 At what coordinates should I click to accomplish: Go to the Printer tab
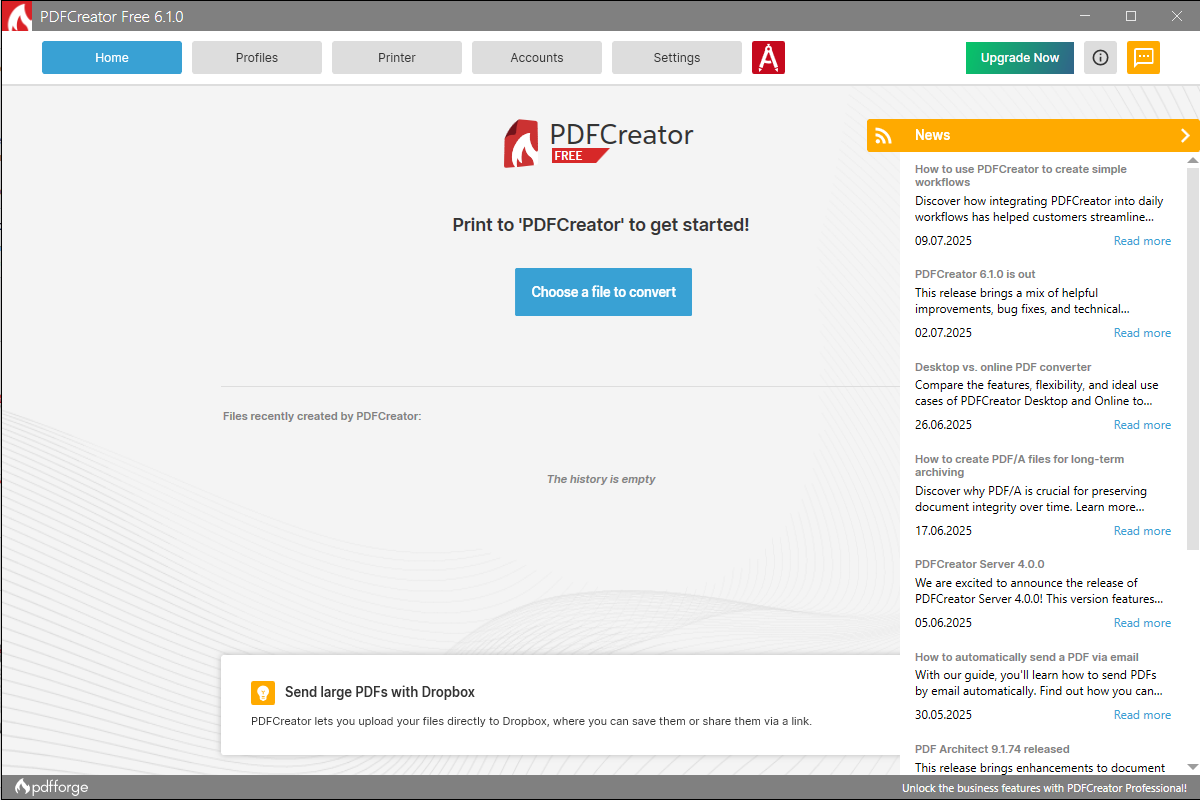tap(397, 57)
